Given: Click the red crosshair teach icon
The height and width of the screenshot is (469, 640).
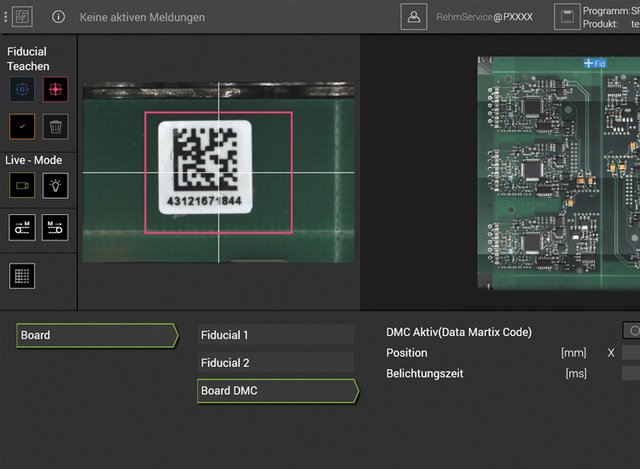Looking at the screenshot, I should pyautogui.click(x=56, y=90).
